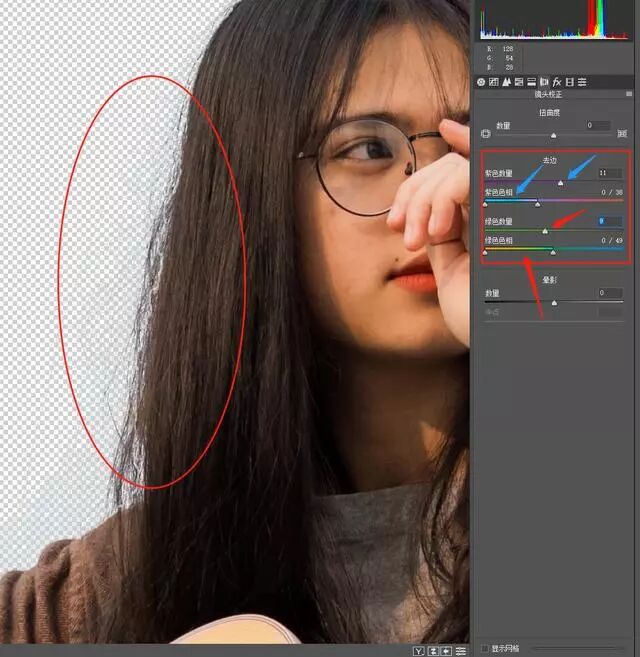Adjust the 晕影 数量 slider handle

coord(554,303)
